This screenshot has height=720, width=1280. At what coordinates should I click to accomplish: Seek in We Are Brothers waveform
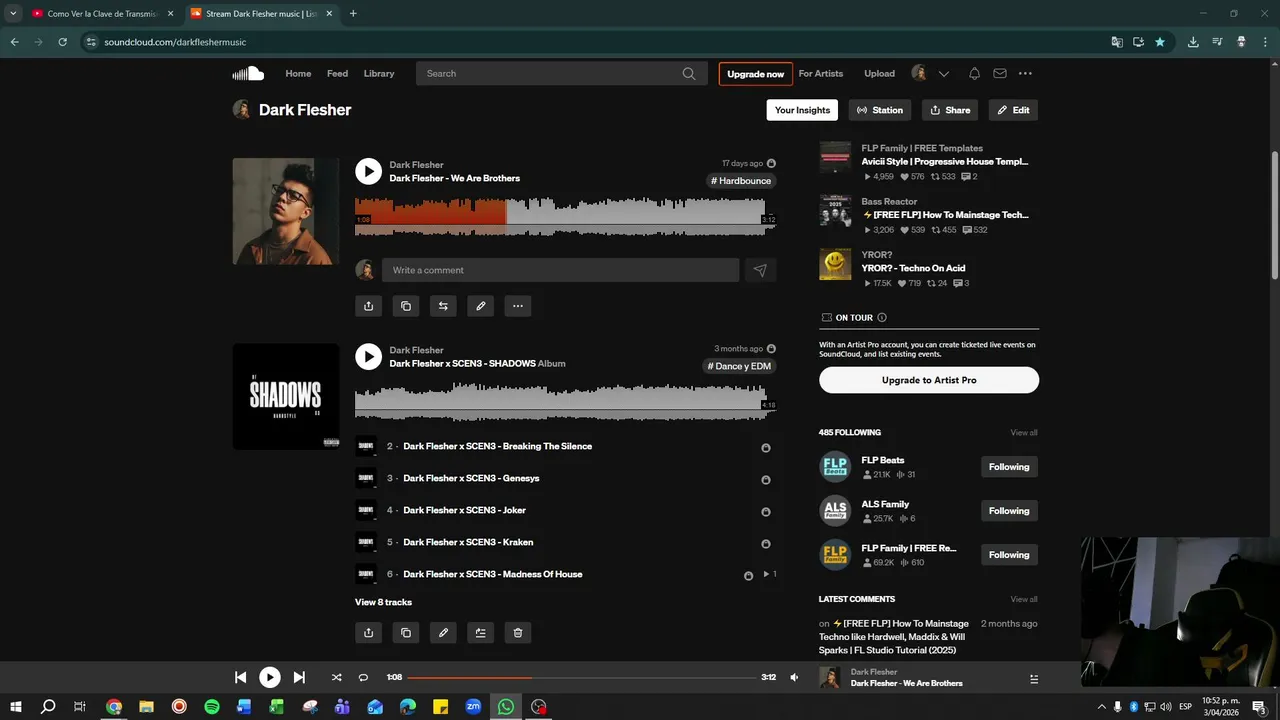pos(565,216)
